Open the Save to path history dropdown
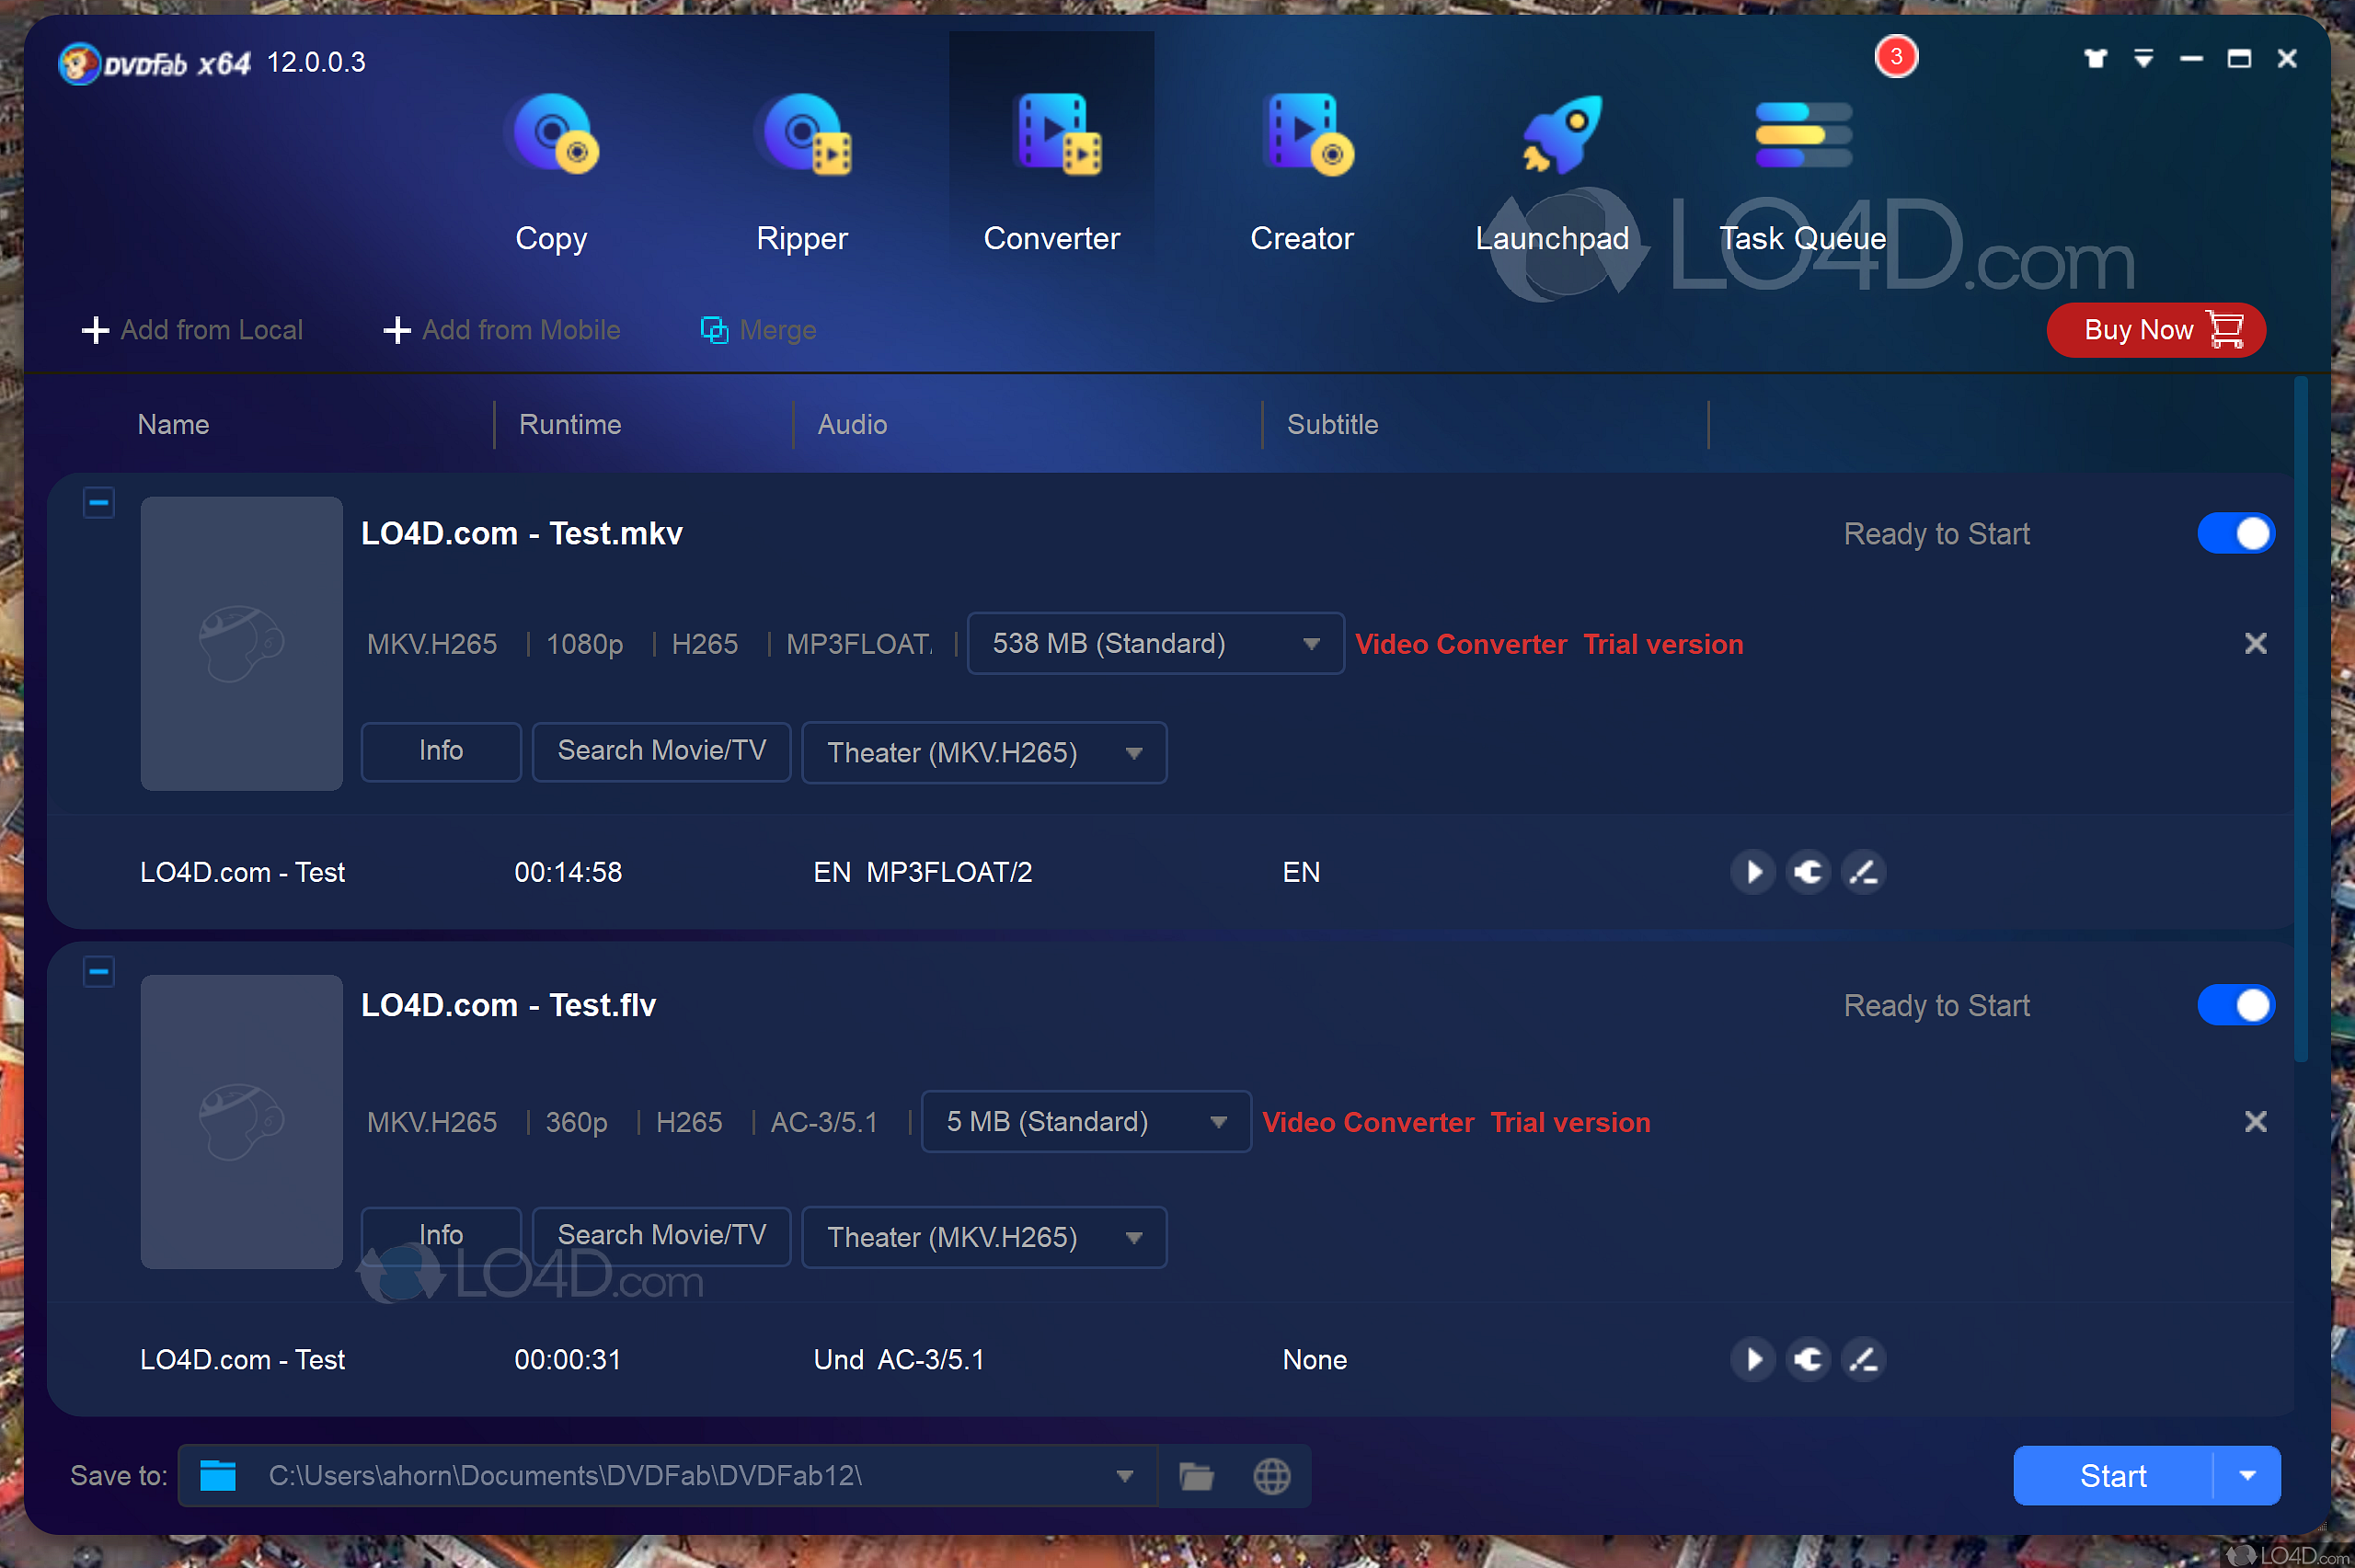 [1123, 1475]
